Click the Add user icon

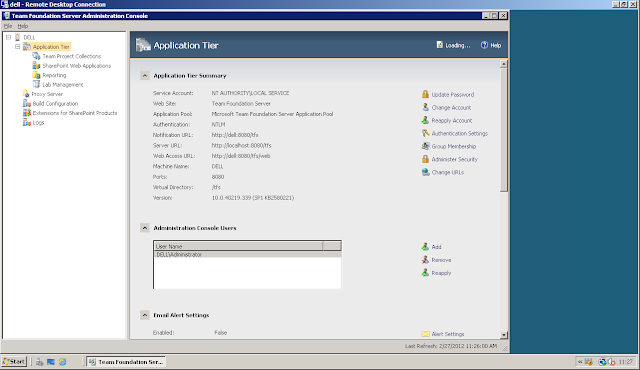425,246
